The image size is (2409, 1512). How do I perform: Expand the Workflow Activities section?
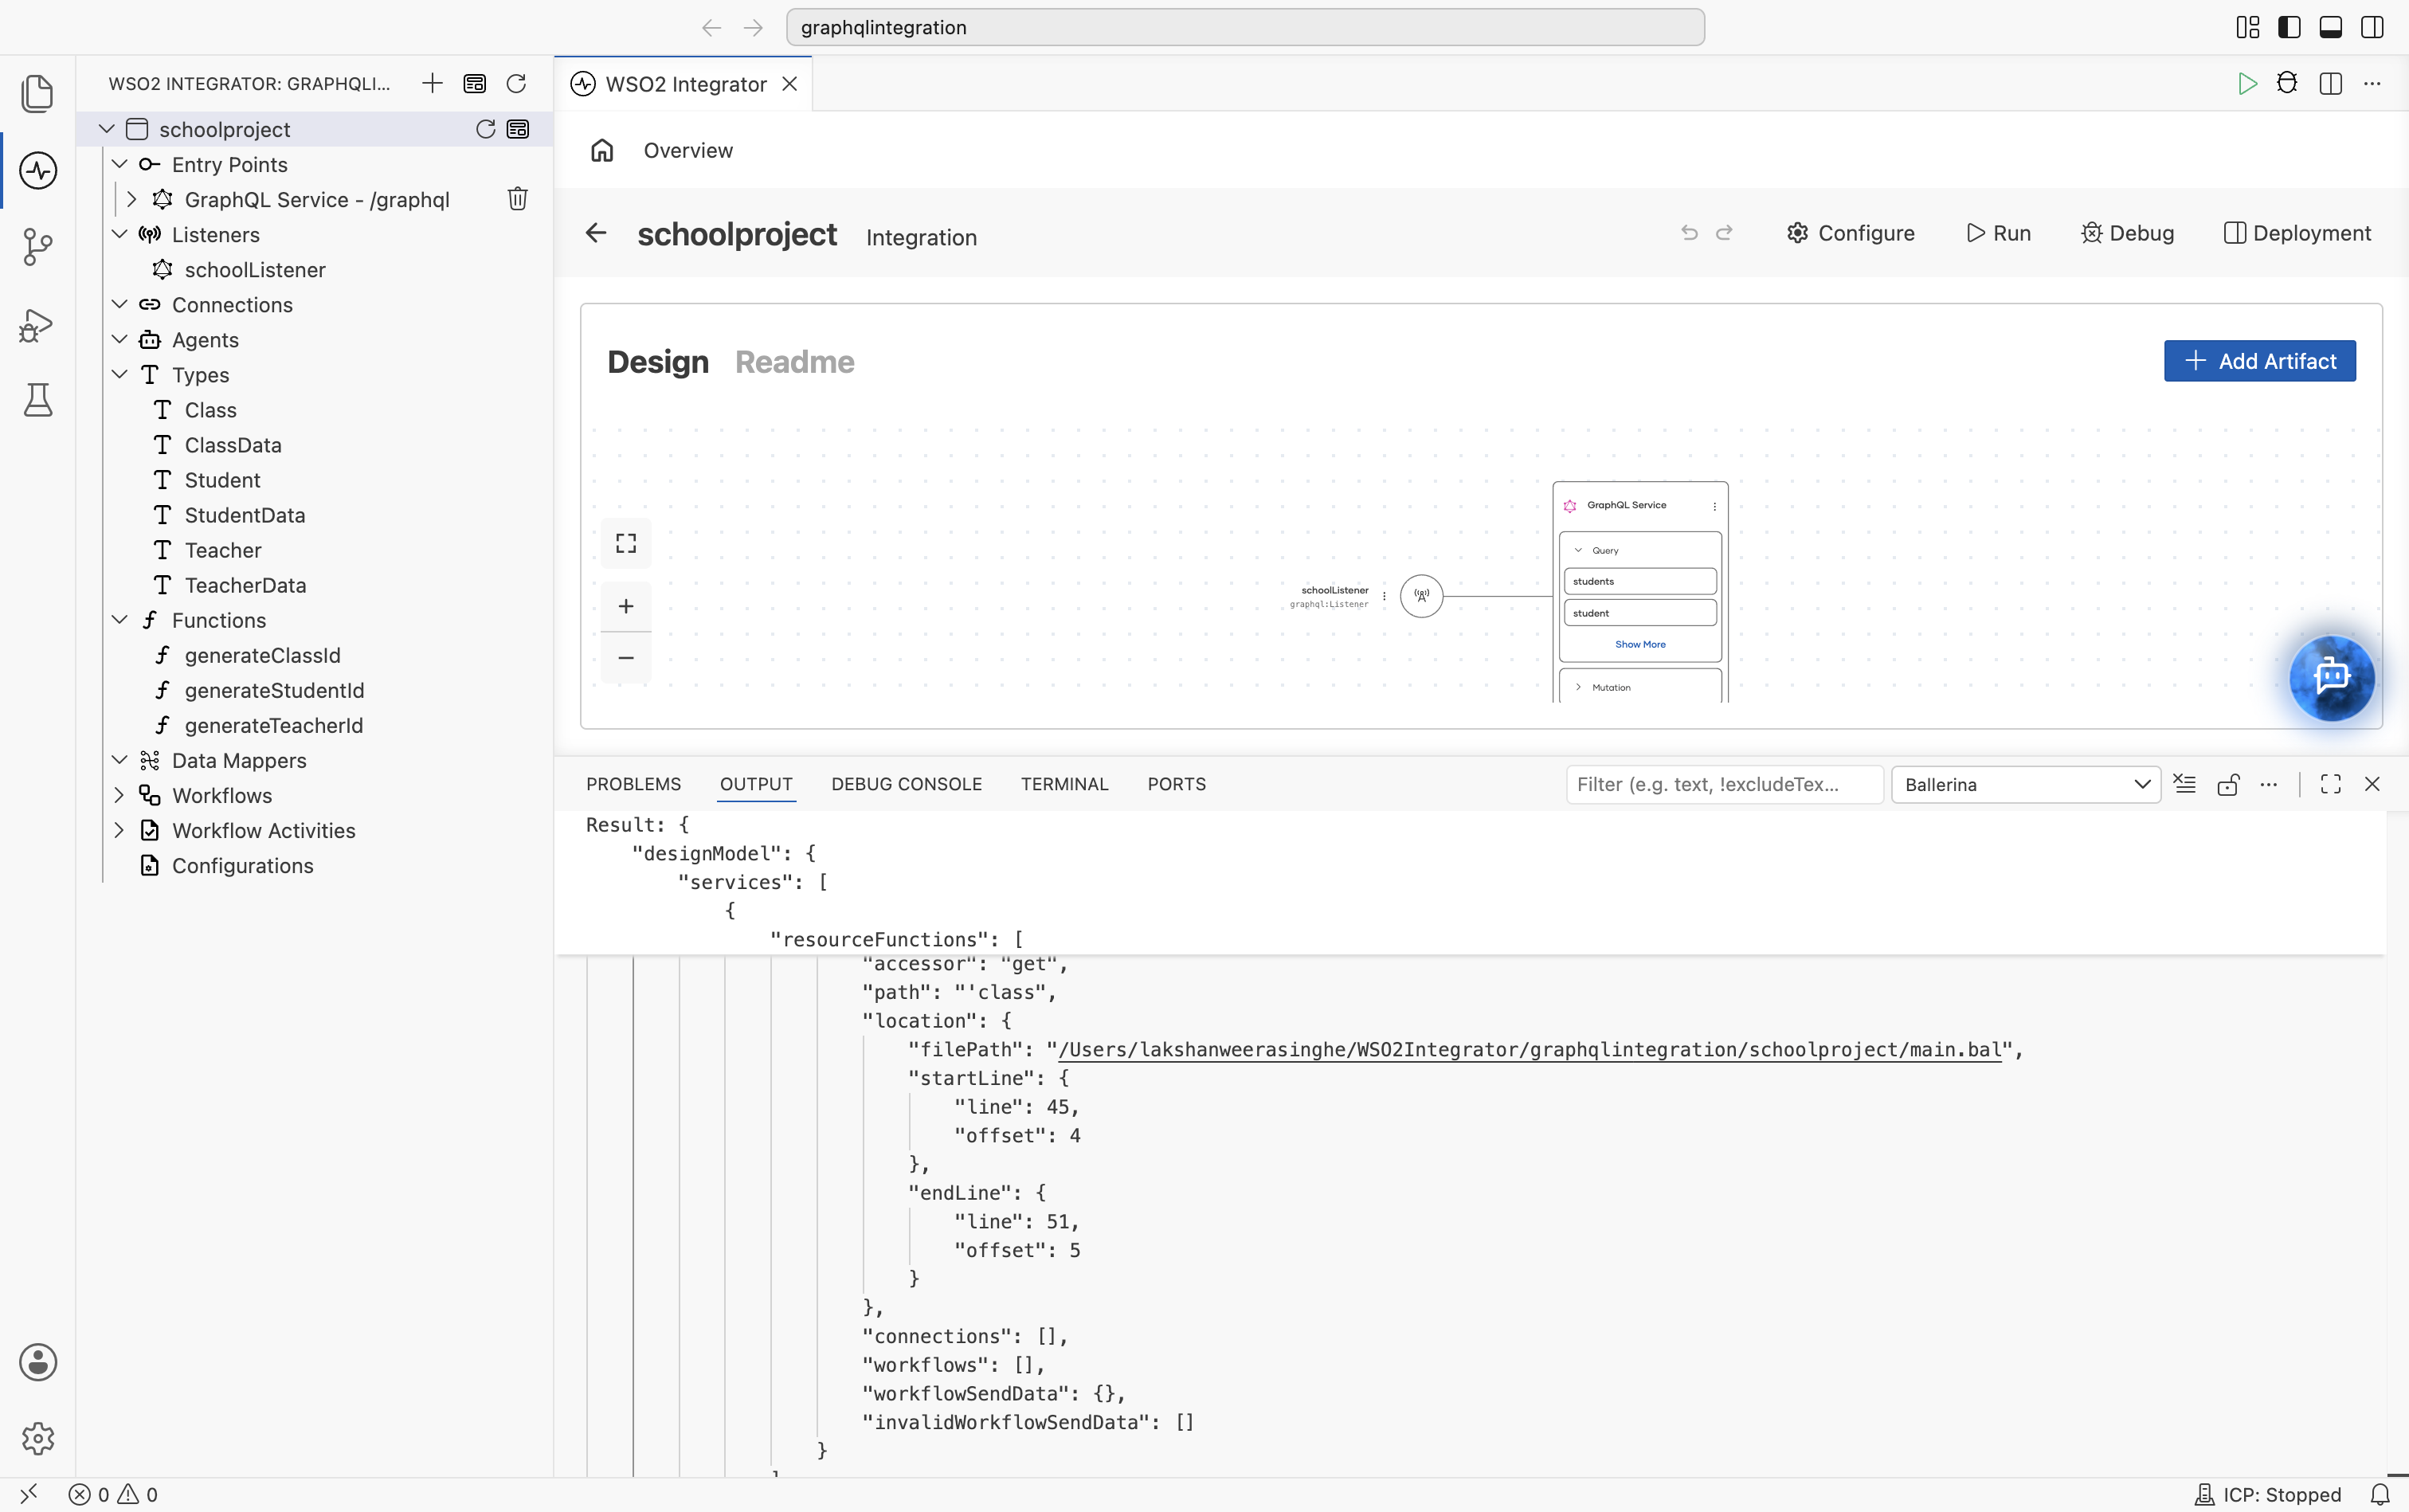click(x=119, y=830)
